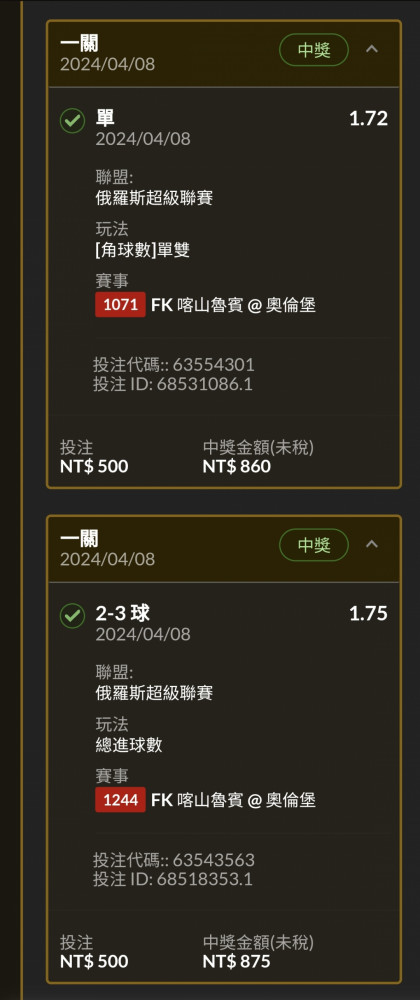Open match FK 喀山魯賓 @ 奧倫堡 in second card
The height and width of the screenshot is (1000, 420).
point(233,800)
